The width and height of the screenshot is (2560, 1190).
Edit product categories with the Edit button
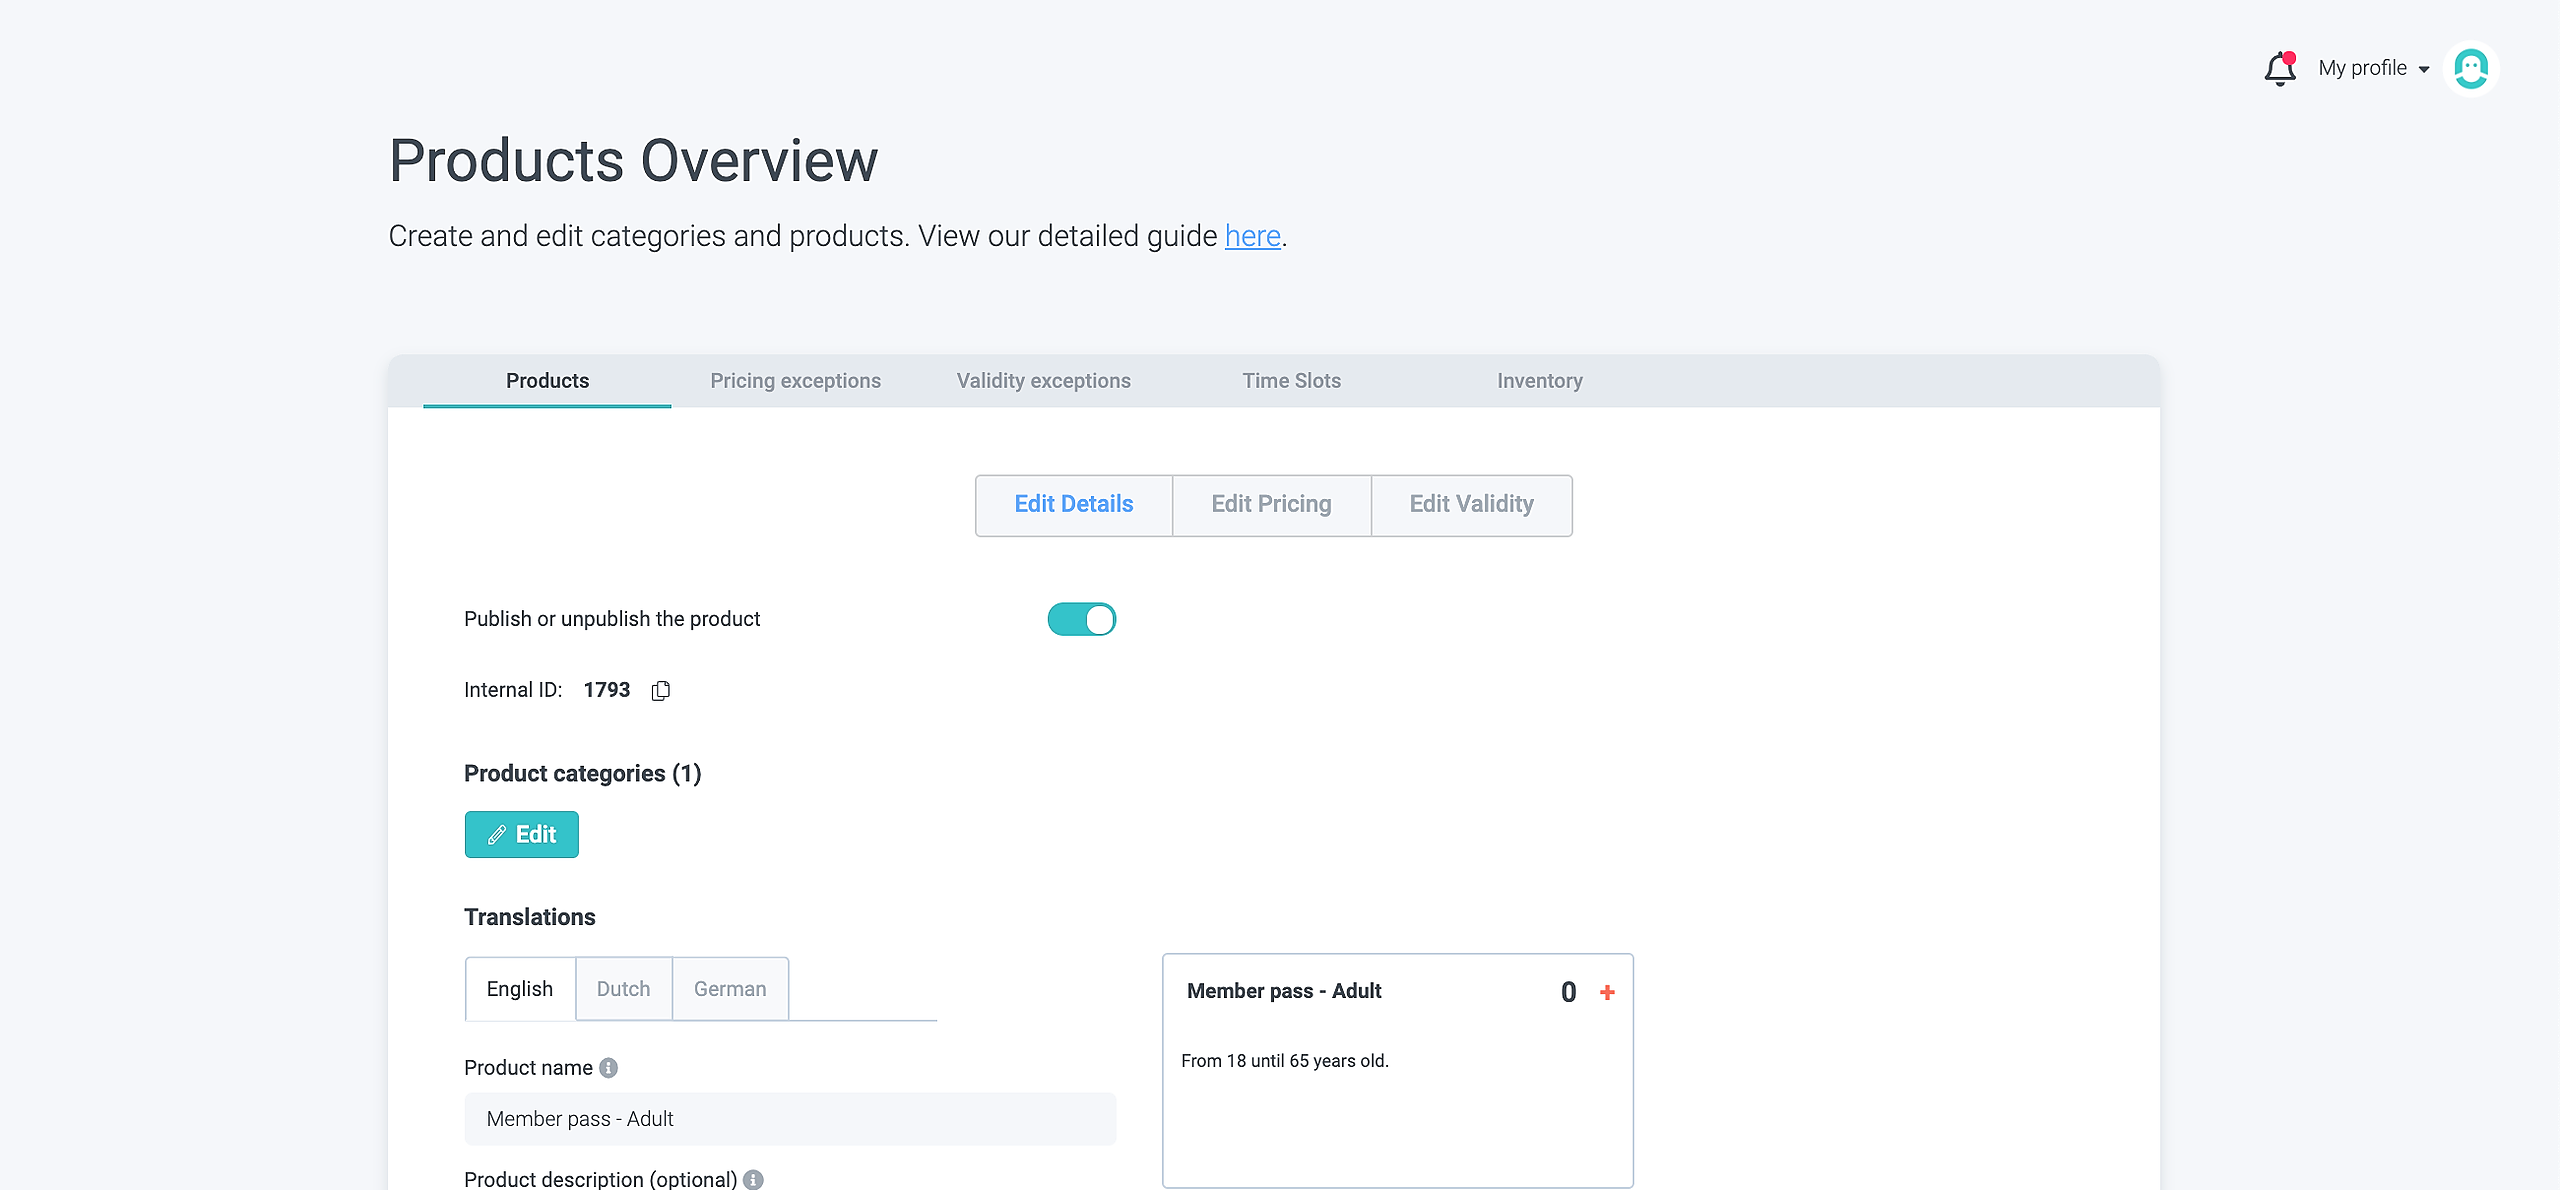point(521,834)
